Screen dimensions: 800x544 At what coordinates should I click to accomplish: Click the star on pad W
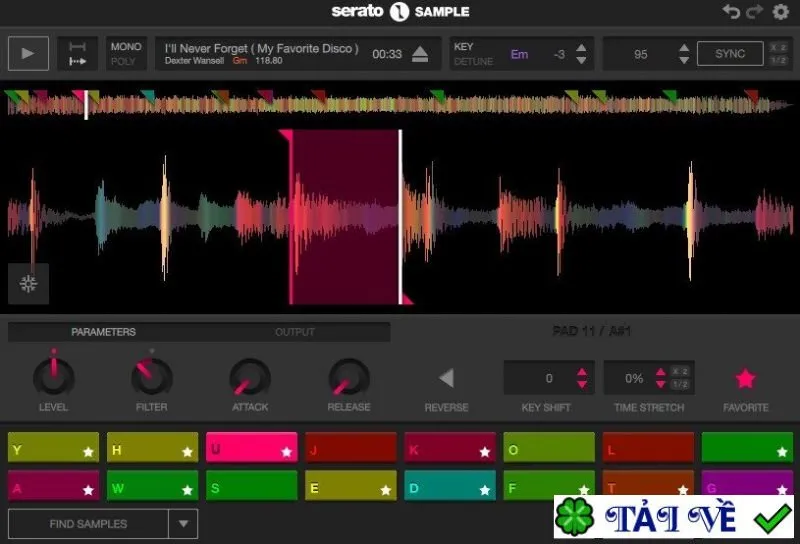point(187,490)
